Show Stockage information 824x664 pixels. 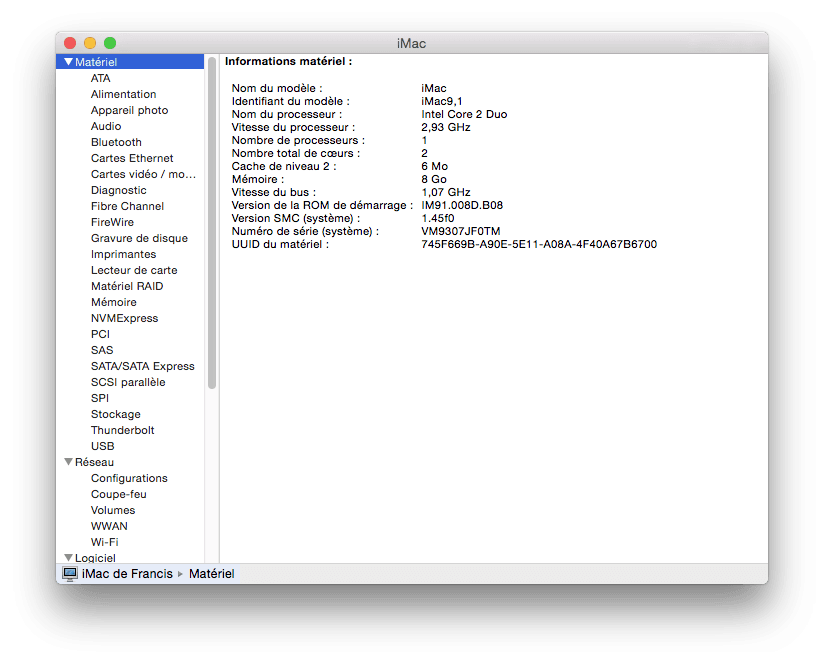(x=116, y=414)
